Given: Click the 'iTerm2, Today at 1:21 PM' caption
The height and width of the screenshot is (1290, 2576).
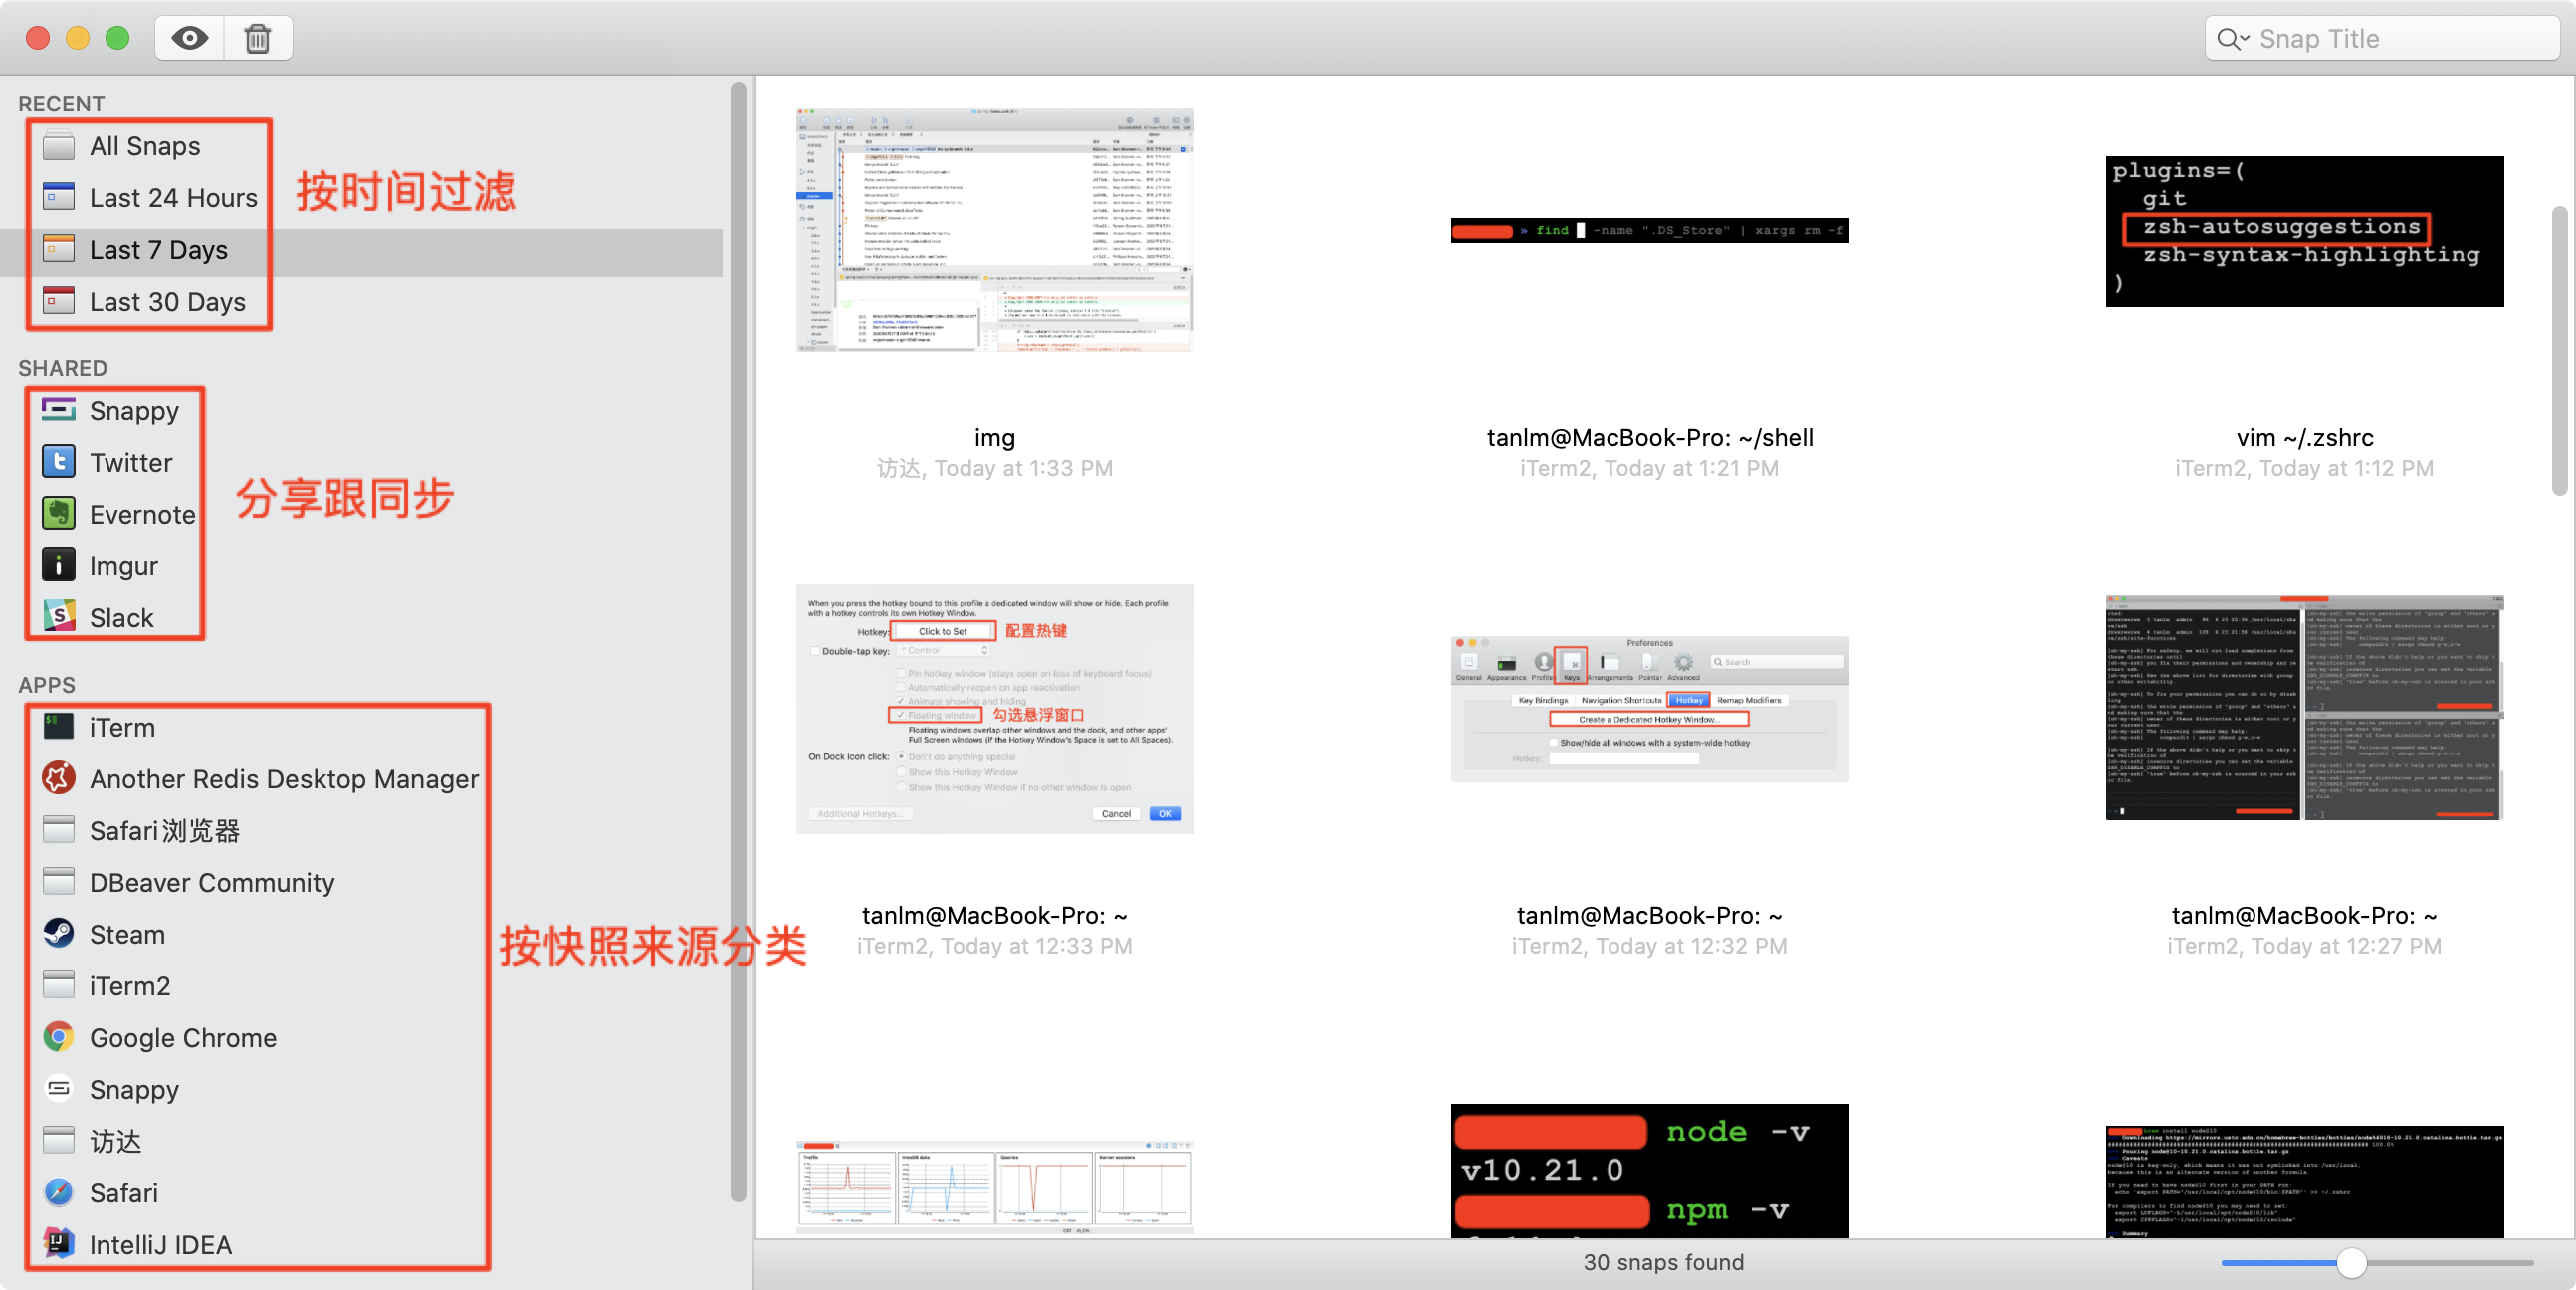Looking at the screenshot, I should (1649, 468).
